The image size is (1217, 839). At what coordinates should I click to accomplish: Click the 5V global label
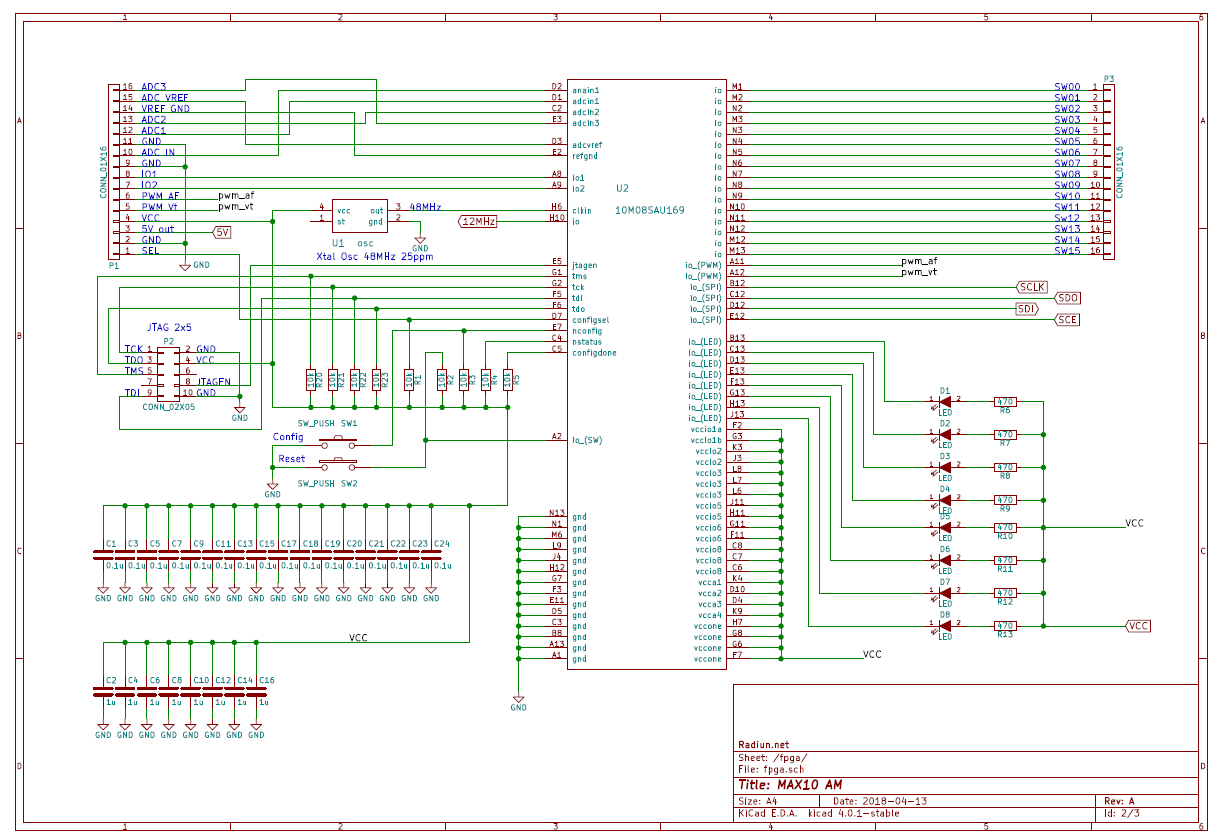click(x=222, y=232)
